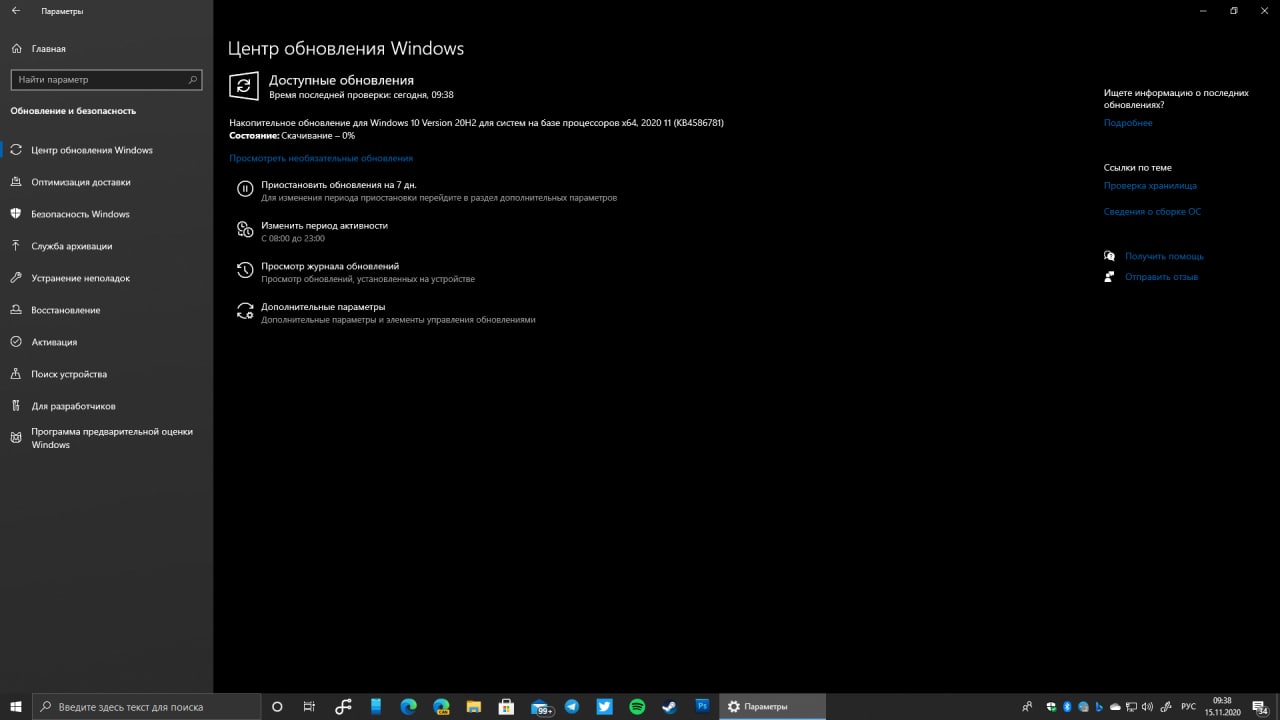Open Cortana circle icon on taskbar
This screenshot has height=720, width=1280.
(278, 706)
